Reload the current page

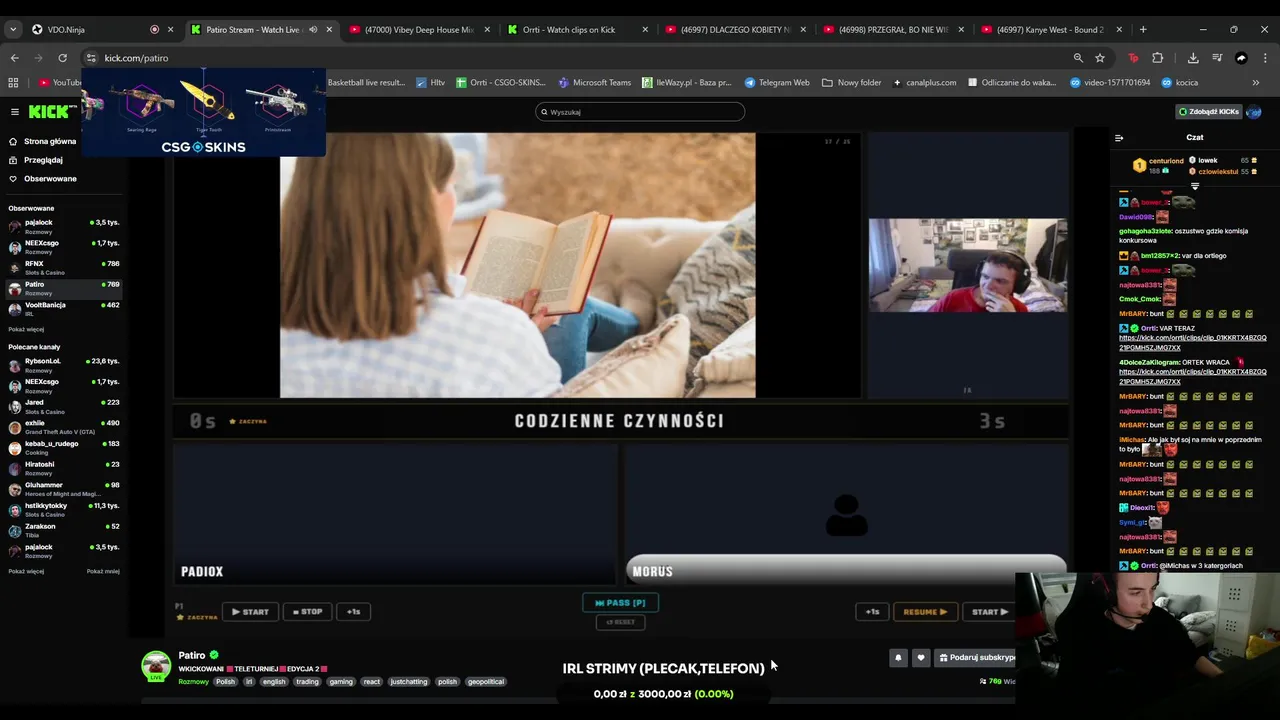(62, 58)
